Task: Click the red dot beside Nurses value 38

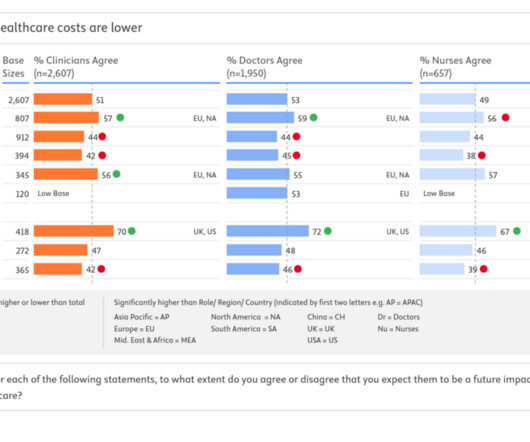Action: pyautogui.click(x=482, y=155)
